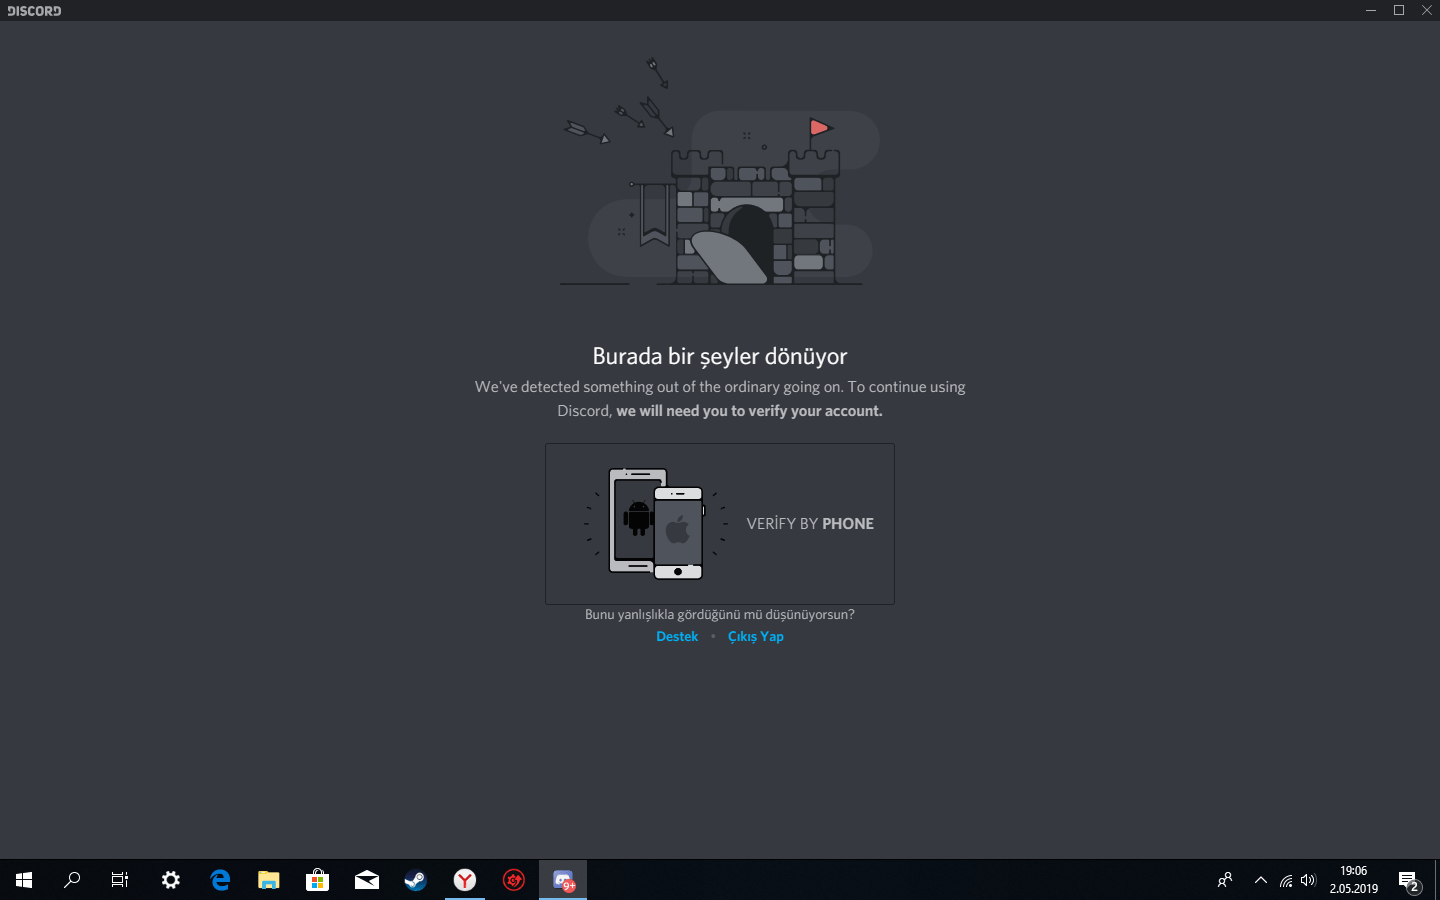
Task: Click the Discord logo in title bar
Action: (x=34, y=11)
